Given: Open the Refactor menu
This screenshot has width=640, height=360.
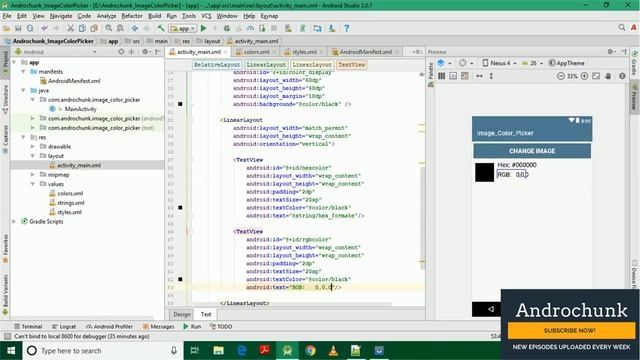Looking at the screenshot, I should (x=132, y=16).
